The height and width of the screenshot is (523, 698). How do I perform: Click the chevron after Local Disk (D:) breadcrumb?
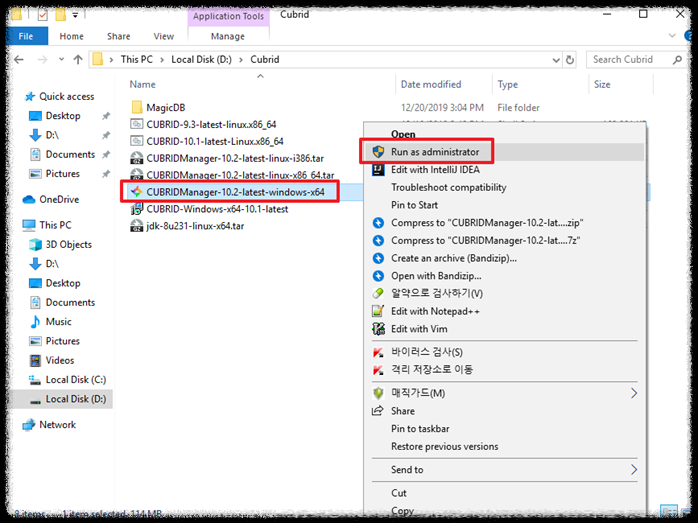pos(241,60)
